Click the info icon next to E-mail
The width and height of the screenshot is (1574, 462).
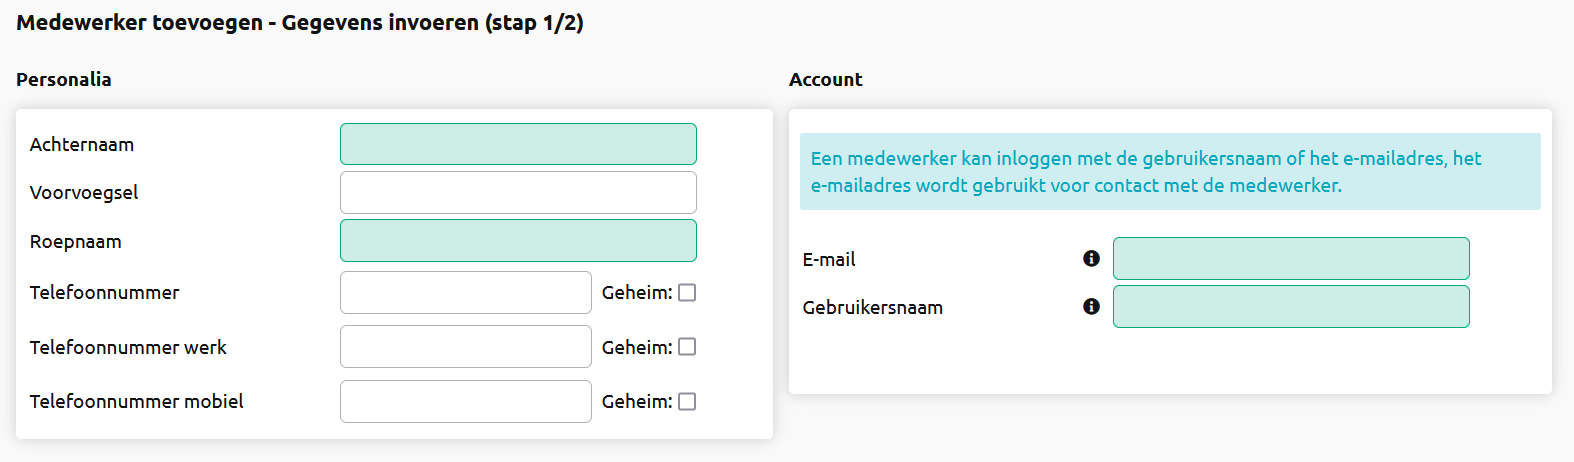(1091, 258)
